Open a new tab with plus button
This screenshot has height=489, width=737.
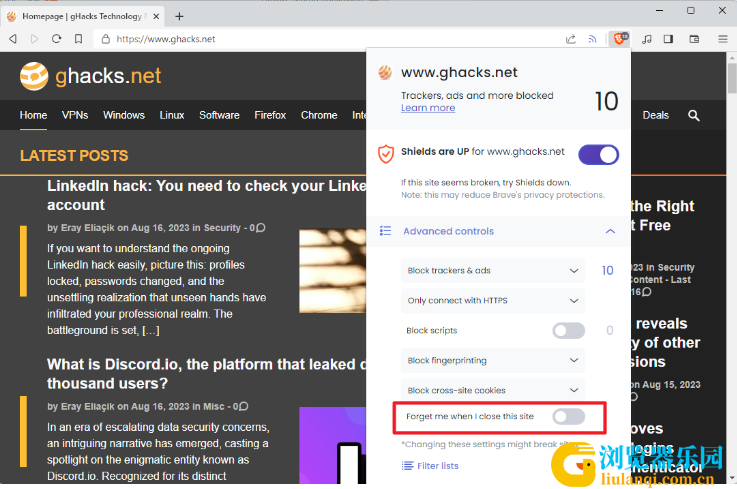tap(179, 16)
